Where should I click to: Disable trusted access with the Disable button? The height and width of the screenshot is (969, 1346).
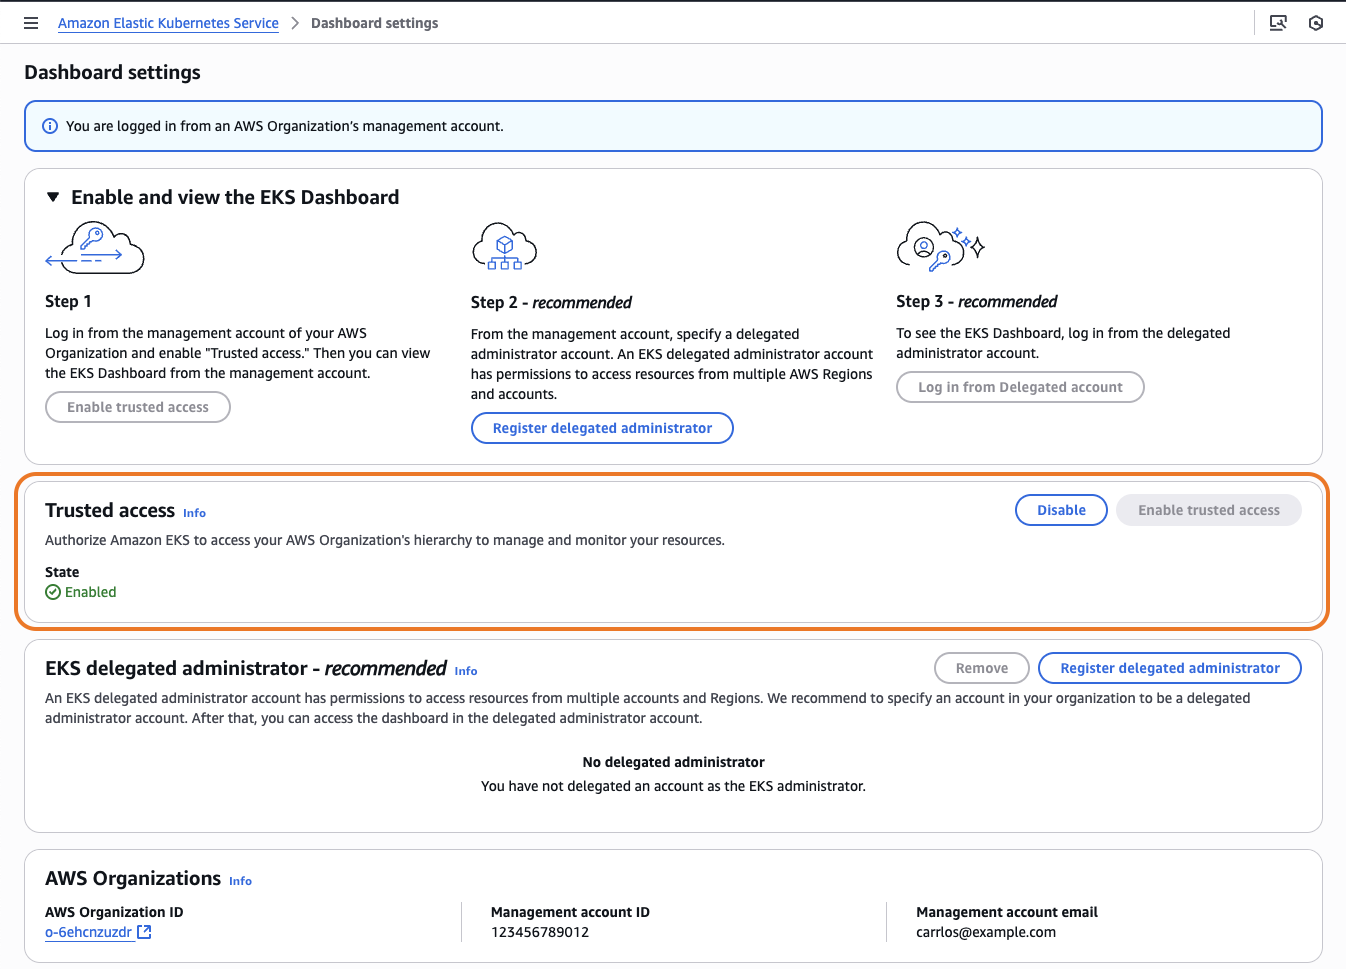click(x=1060, y=509)
